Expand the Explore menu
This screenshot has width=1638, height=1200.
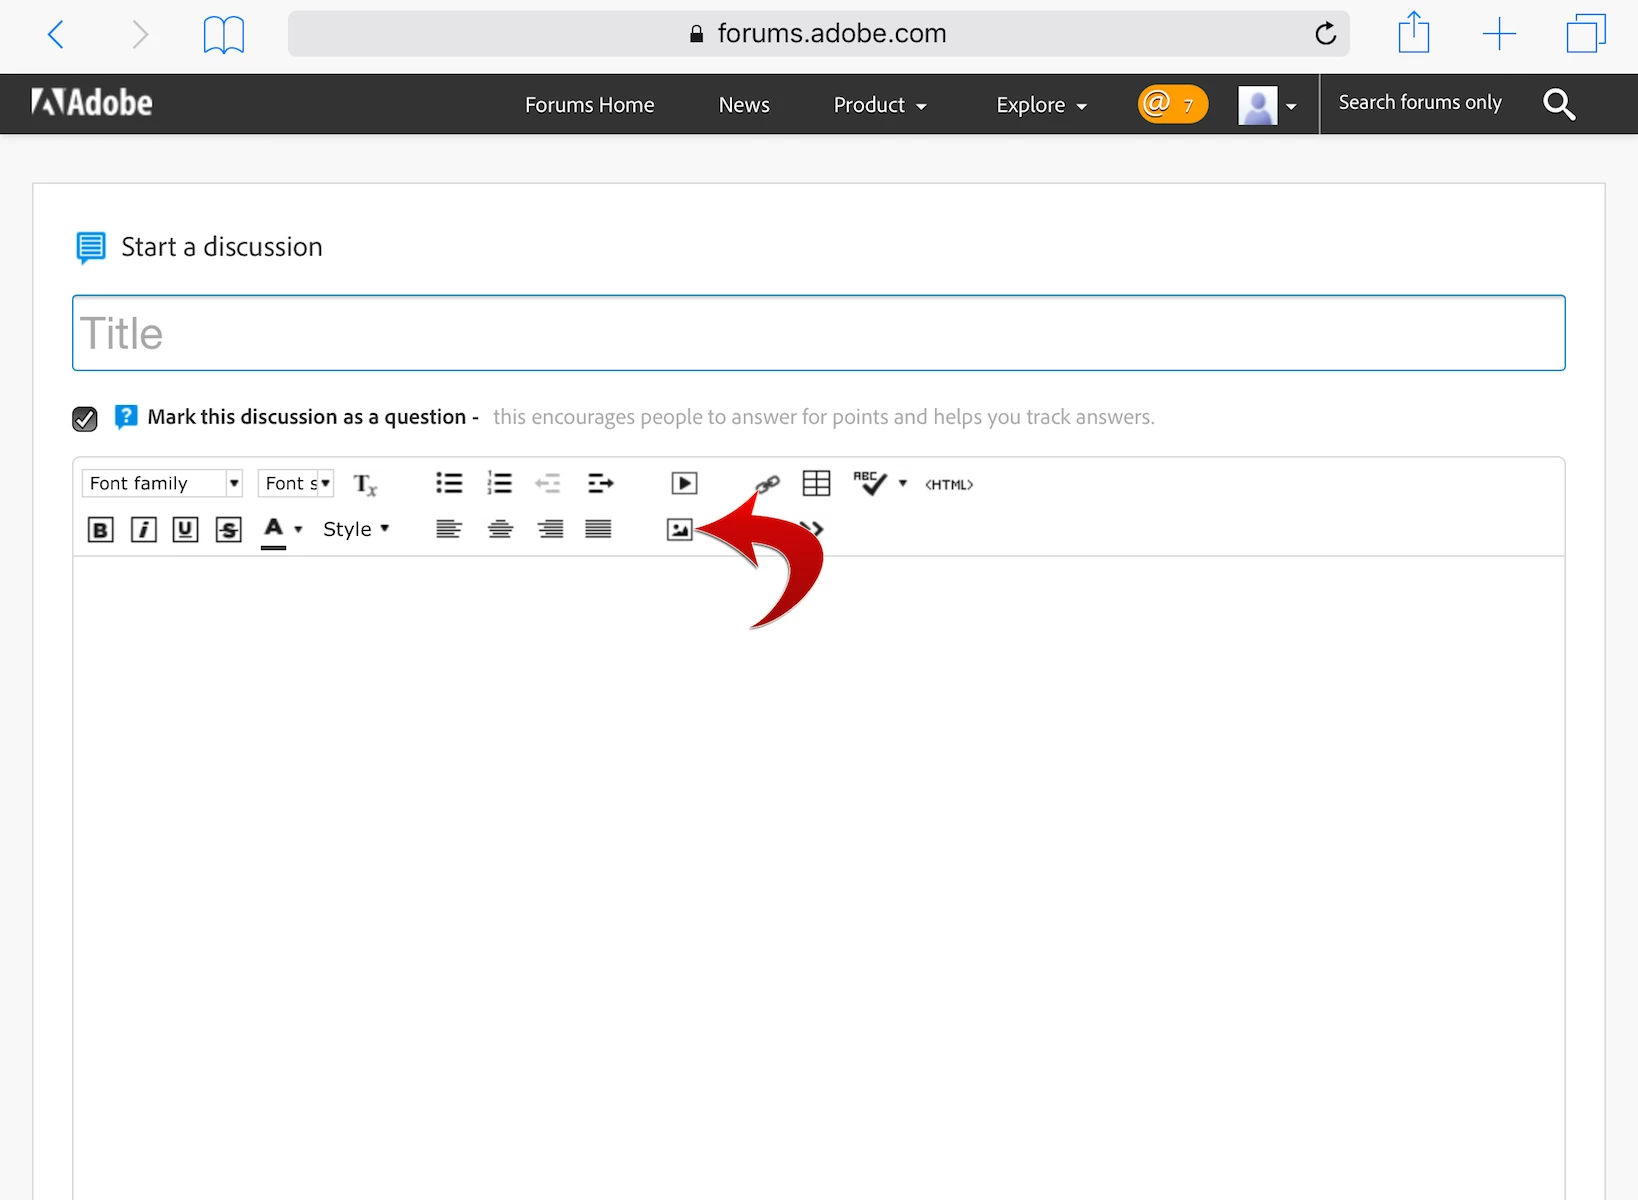point(1041,105)
